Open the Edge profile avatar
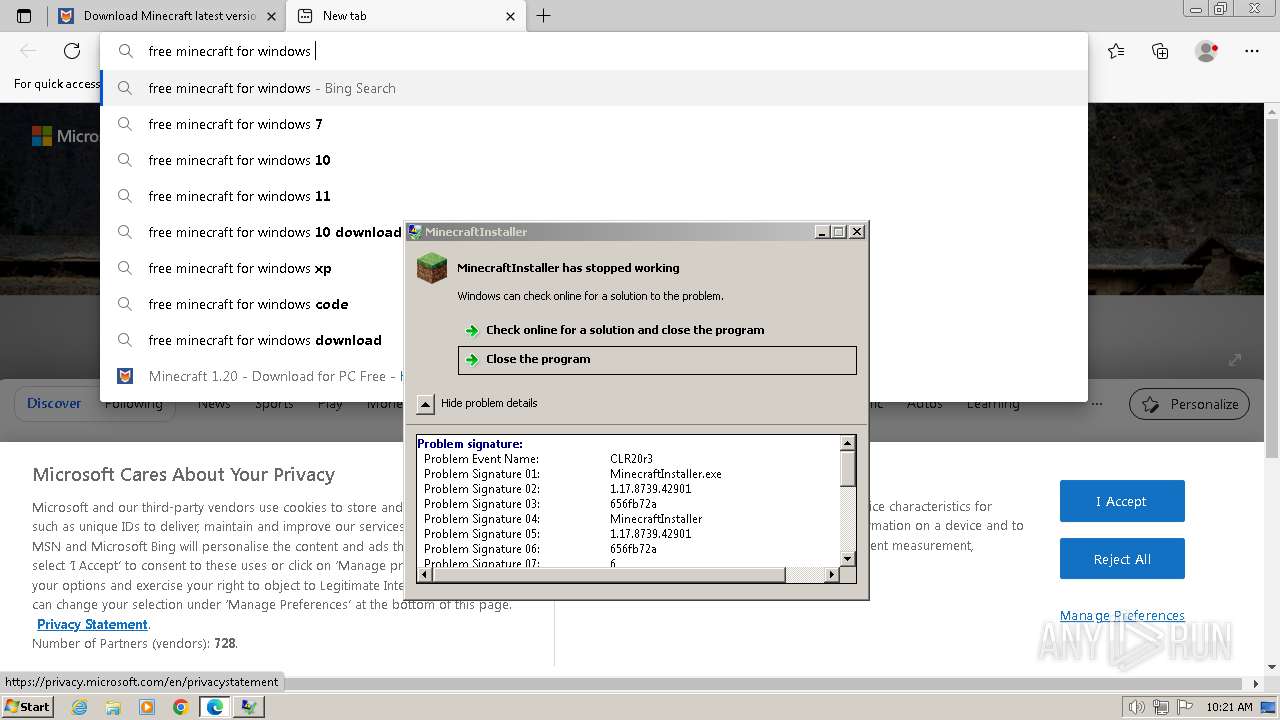 1207,51
